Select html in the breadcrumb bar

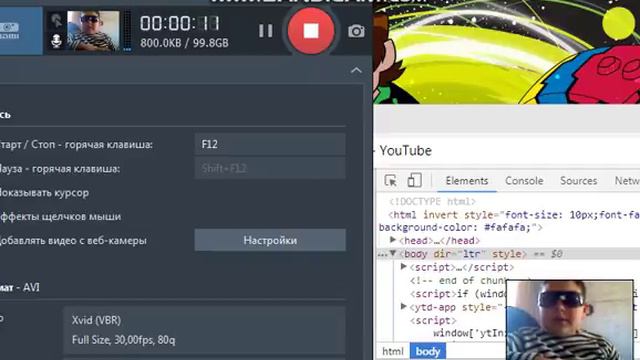393,351
